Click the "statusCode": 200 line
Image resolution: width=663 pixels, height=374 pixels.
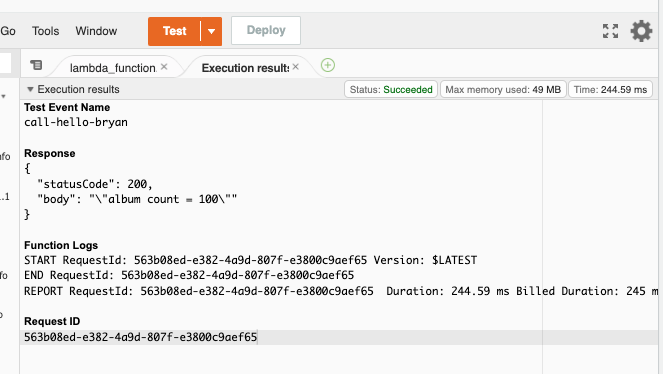(95, 184)
